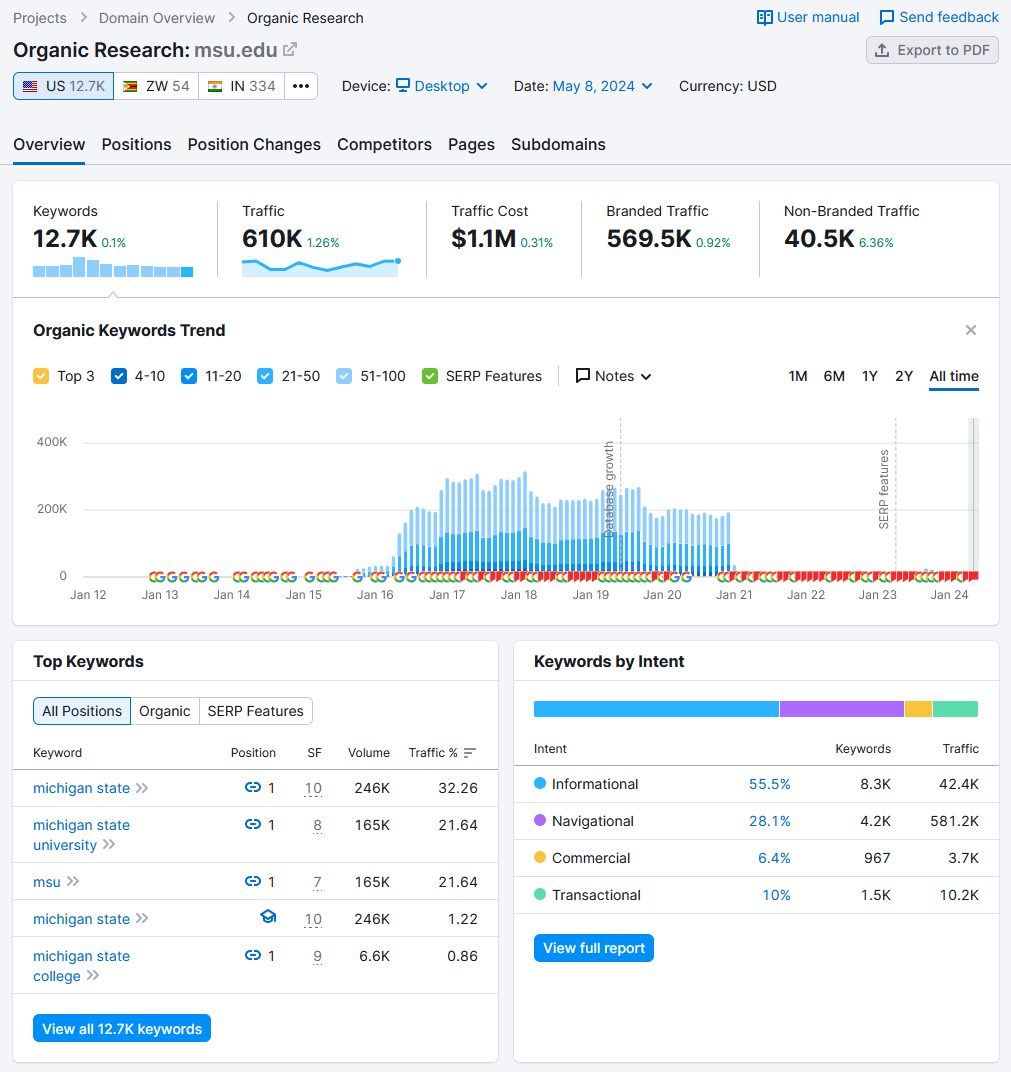Disable the SERP Features checkbox
This screenshot has height=1072, width=1011.
pyautogui.click(x=430, y=376)
